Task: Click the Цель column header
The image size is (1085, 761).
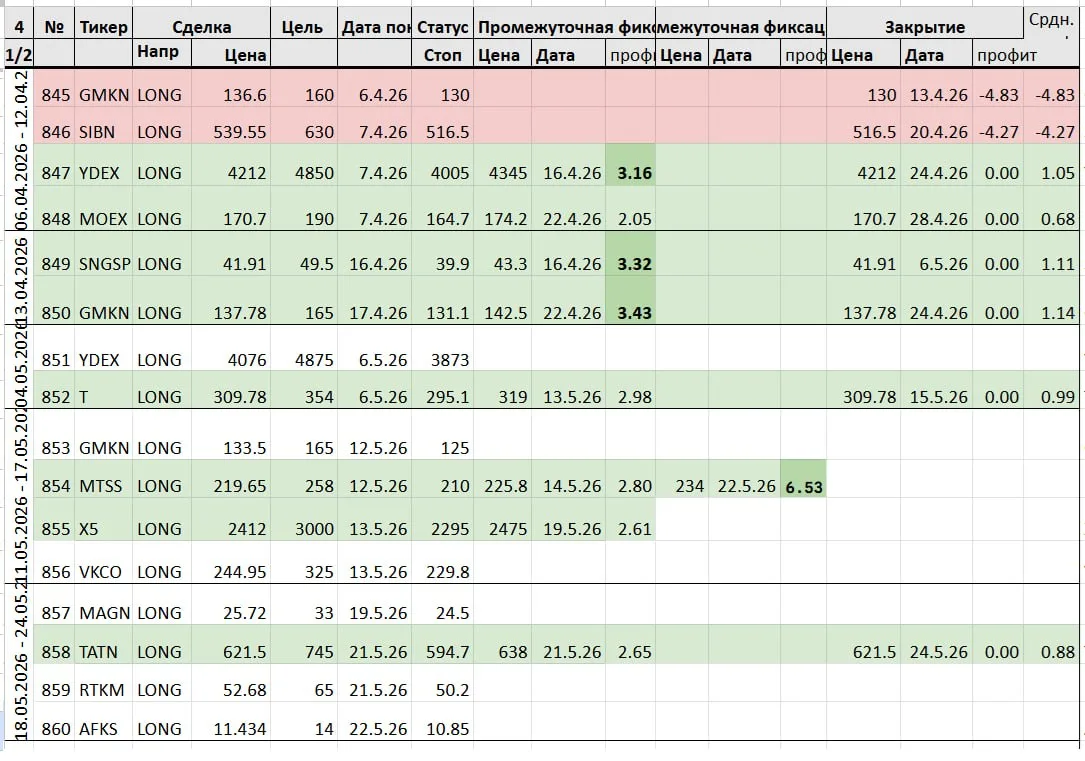Action: (304, 27)
